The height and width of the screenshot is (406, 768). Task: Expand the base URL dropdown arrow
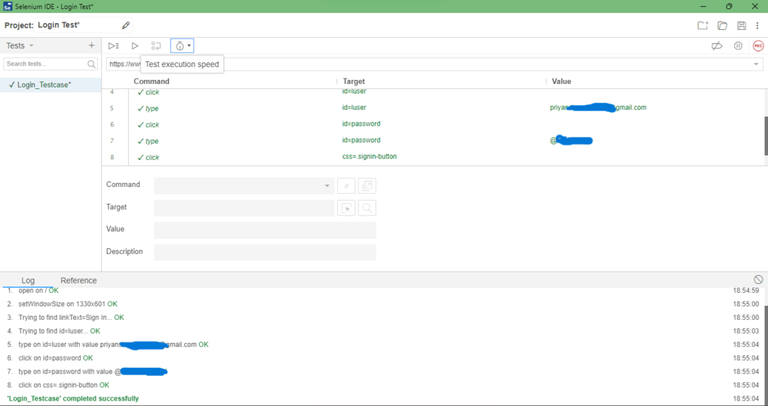point(756,64)
